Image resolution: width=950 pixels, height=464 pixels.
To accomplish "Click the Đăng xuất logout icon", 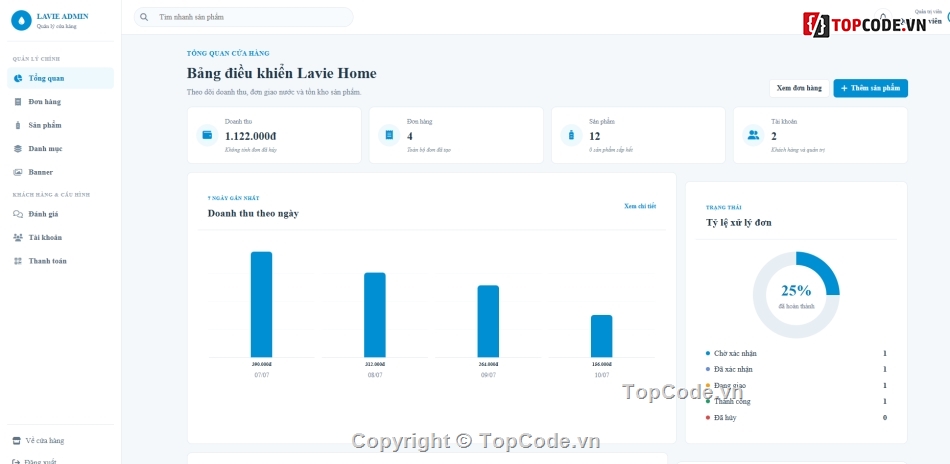I will point(16,462).
